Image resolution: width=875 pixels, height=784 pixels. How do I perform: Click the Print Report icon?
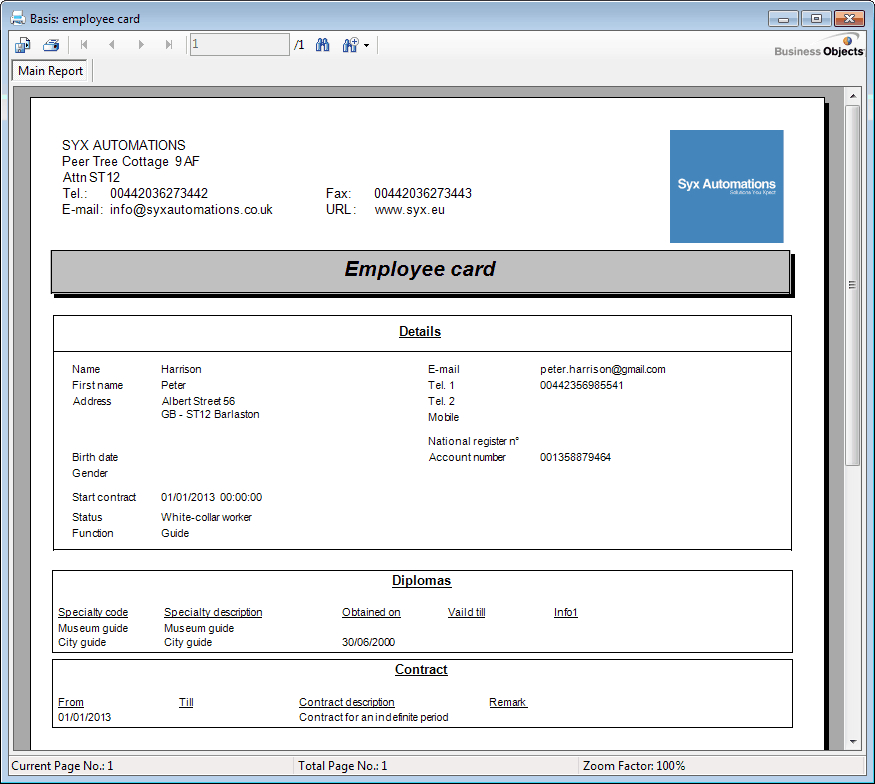pos(50,45)
